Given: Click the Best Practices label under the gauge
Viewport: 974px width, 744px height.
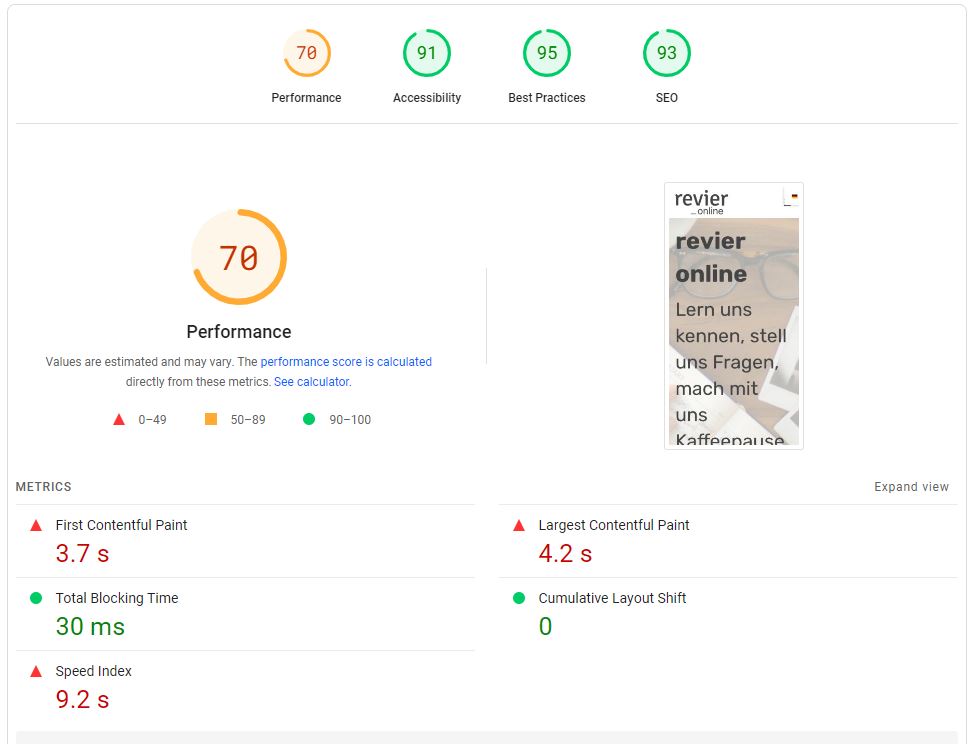Looking at the screenshot, I should [547, 98].
